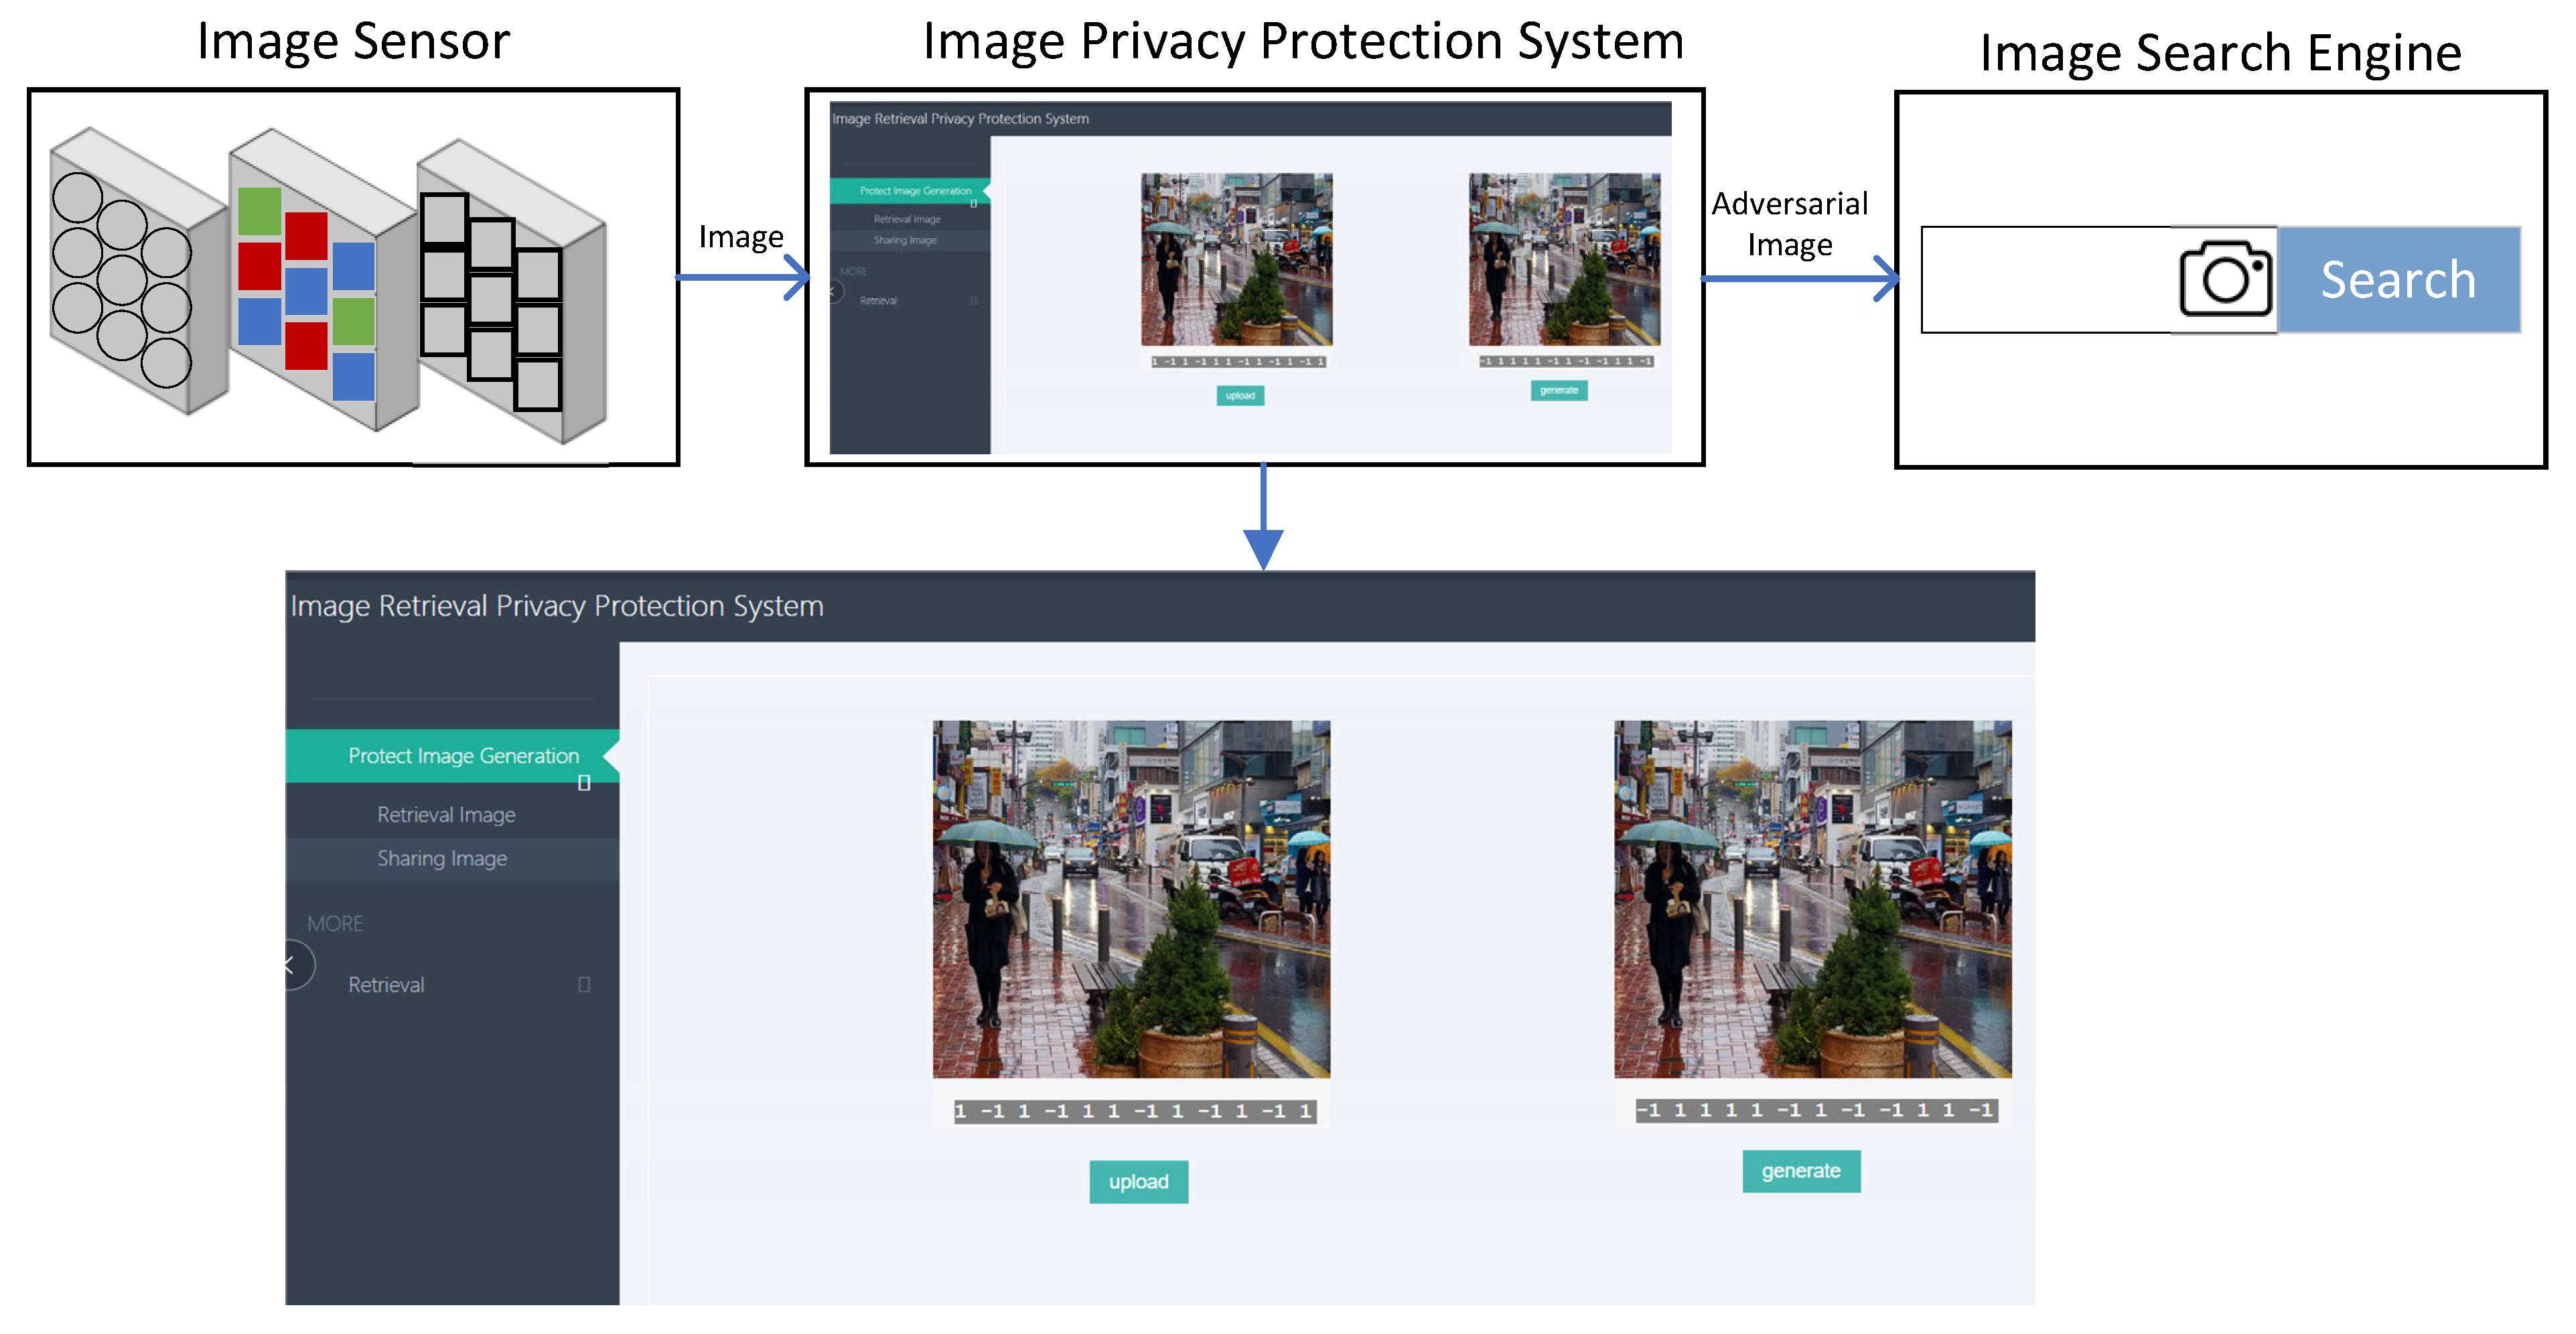Open Retrieval Image in large sidebar
The height and width of the screenshot is (1334, 2576).
click(x=446, y=814)
